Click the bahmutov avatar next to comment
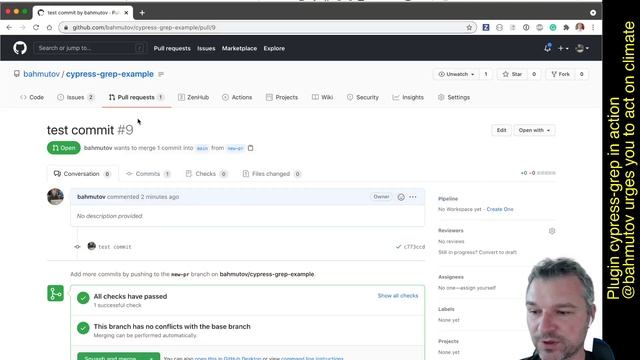The image size is (640, 360). point(56,196)
